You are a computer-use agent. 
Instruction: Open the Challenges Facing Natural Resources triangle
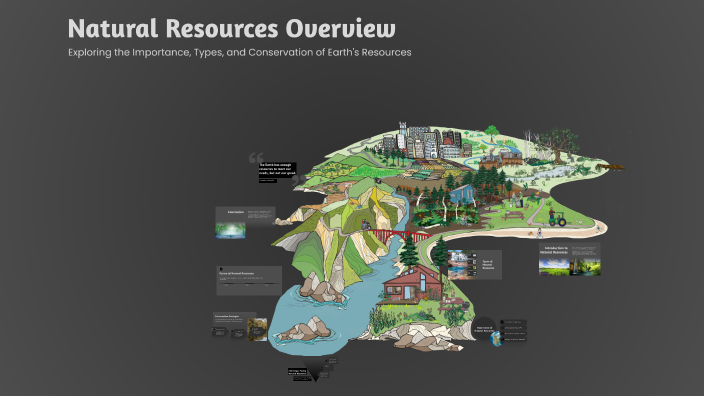click(316, 370)
